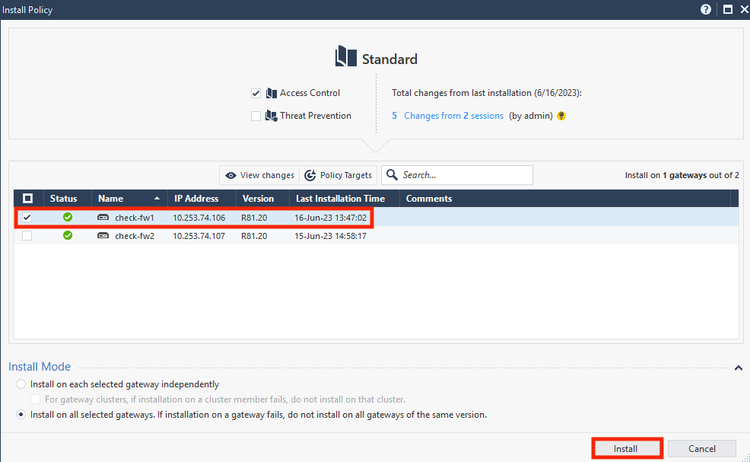Open View changes
Screen dimensions: 750x462
[x=260, y=175]
